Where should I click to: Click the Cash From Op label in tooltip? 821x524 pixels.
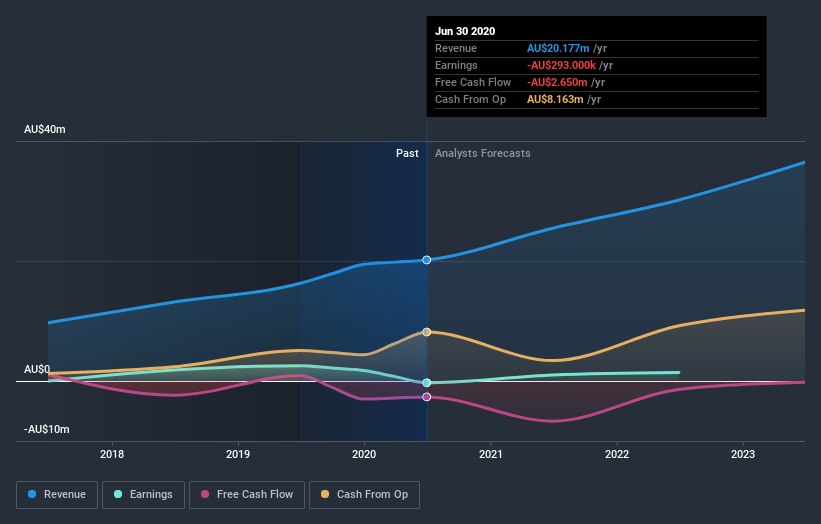point(470,99)
